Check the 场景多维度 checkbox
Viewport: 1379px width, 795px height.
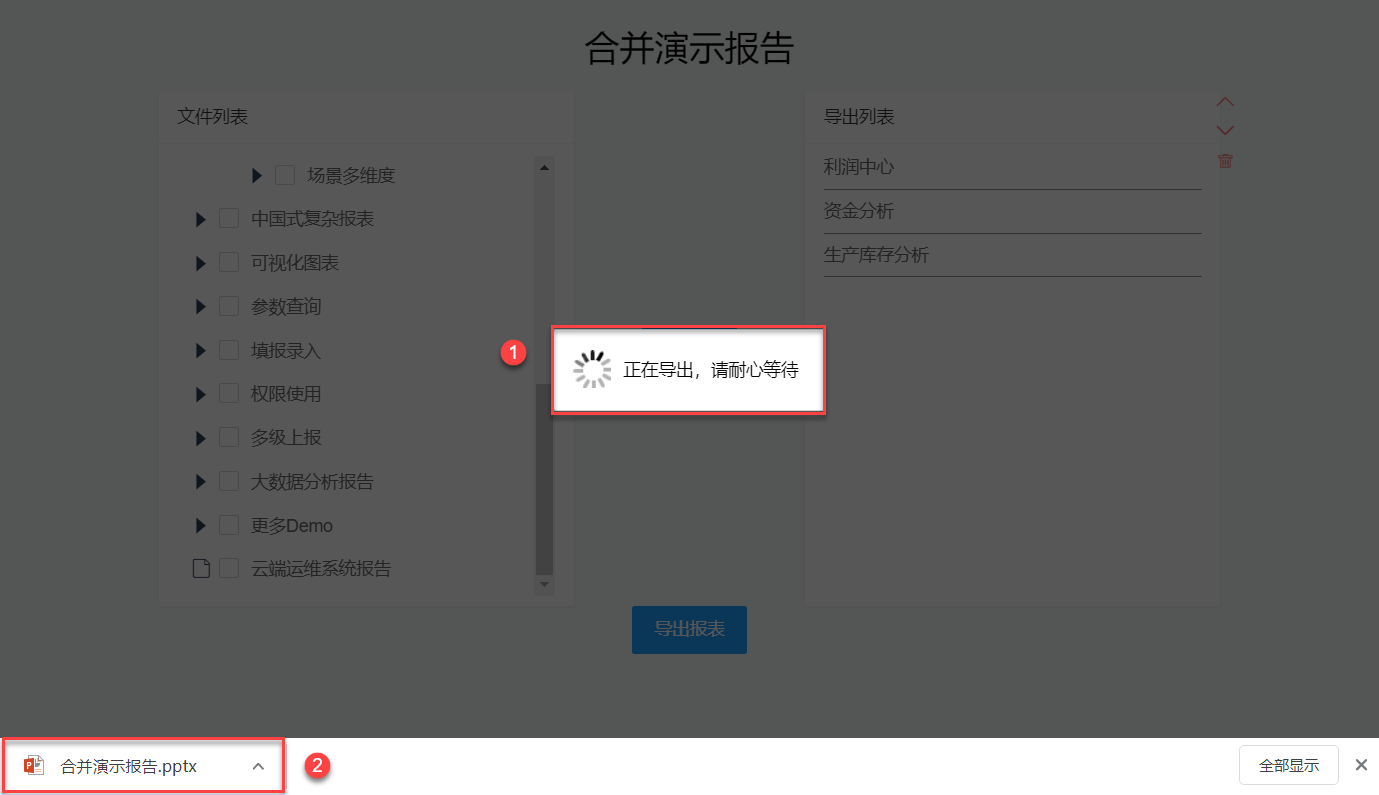point(285,175)
